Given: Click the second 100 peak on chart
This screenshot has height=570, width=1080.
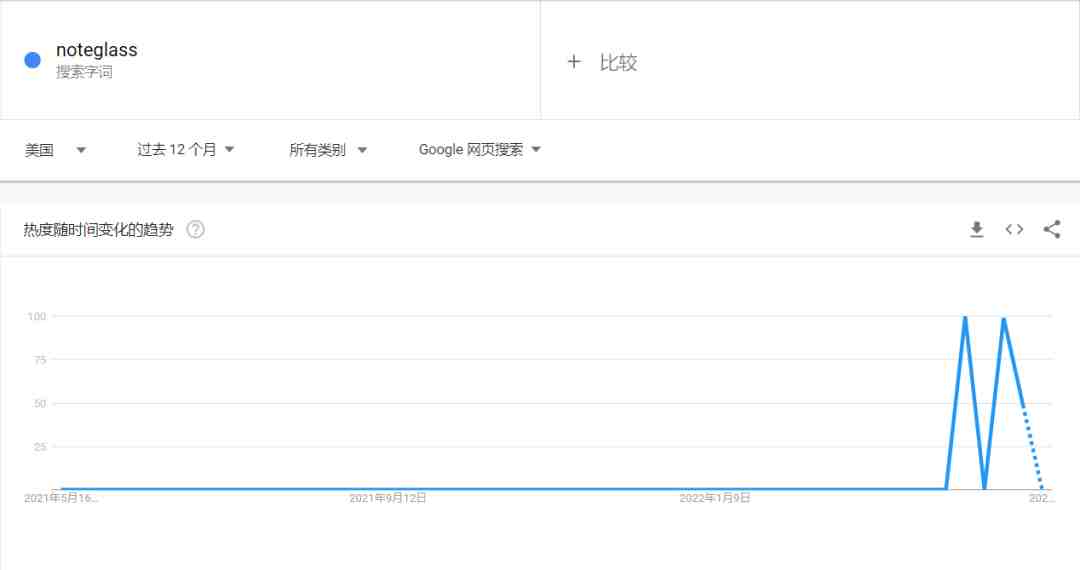Looking at the screenshot, I should pyautogui.click(x=1004, y=319).
